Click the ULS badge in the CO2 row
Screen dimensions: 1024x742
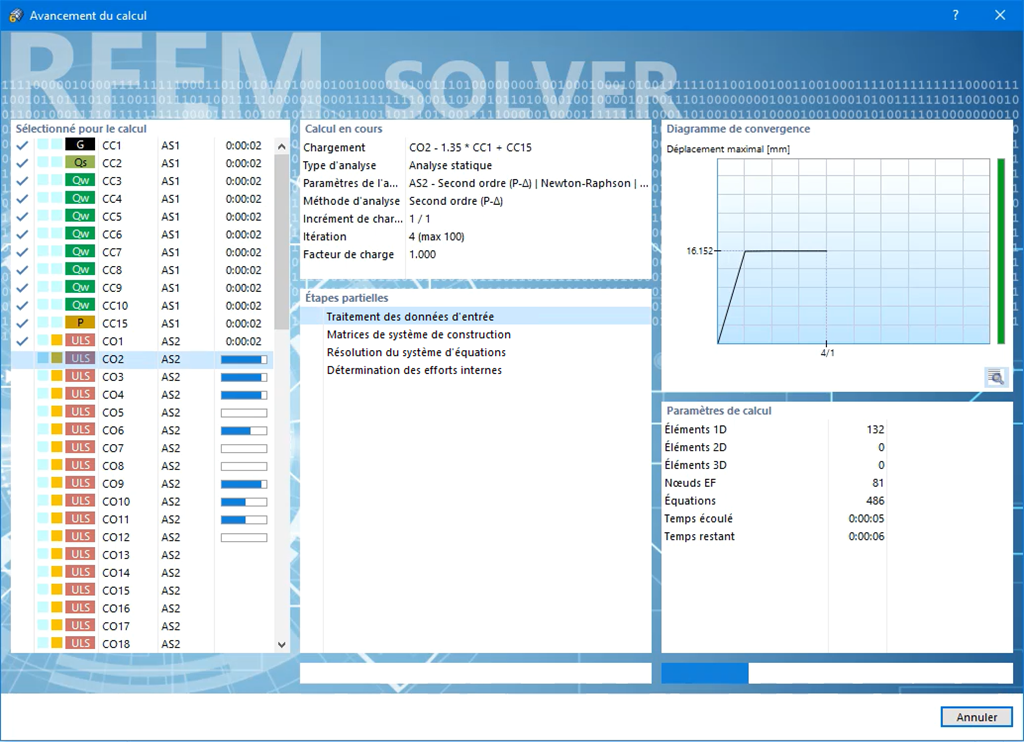tap(80, 358)
